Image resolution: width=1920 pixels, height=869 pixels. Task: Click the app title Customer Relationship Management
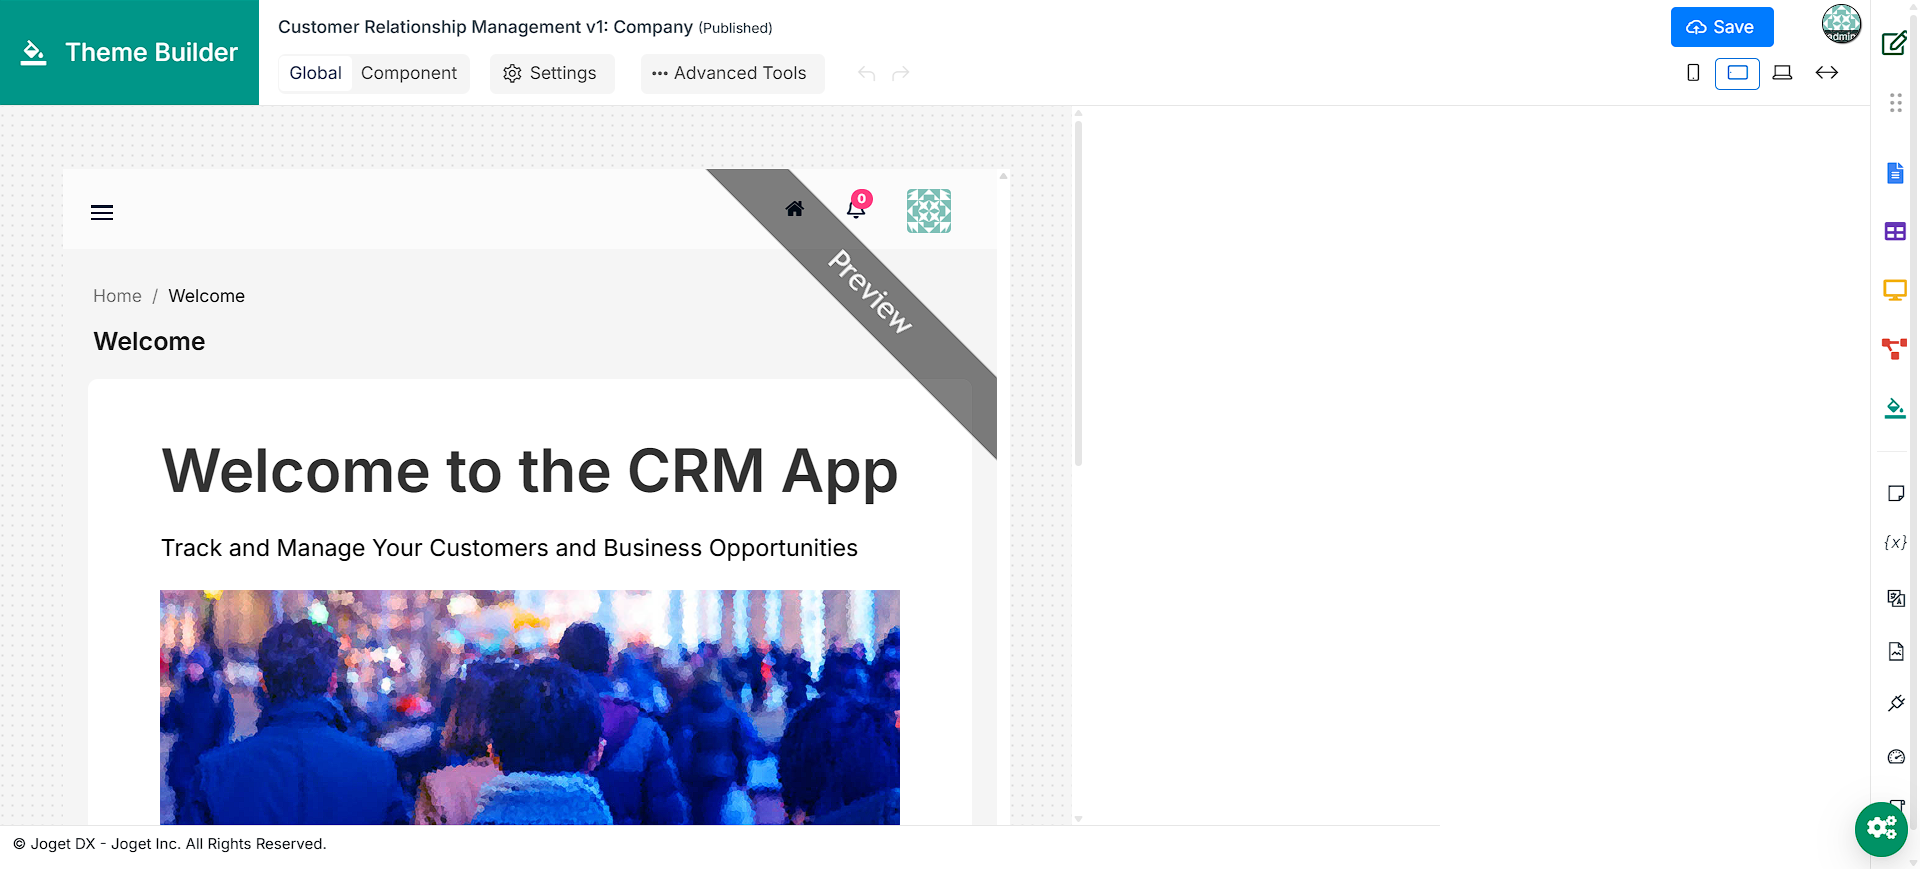(485, 27)
